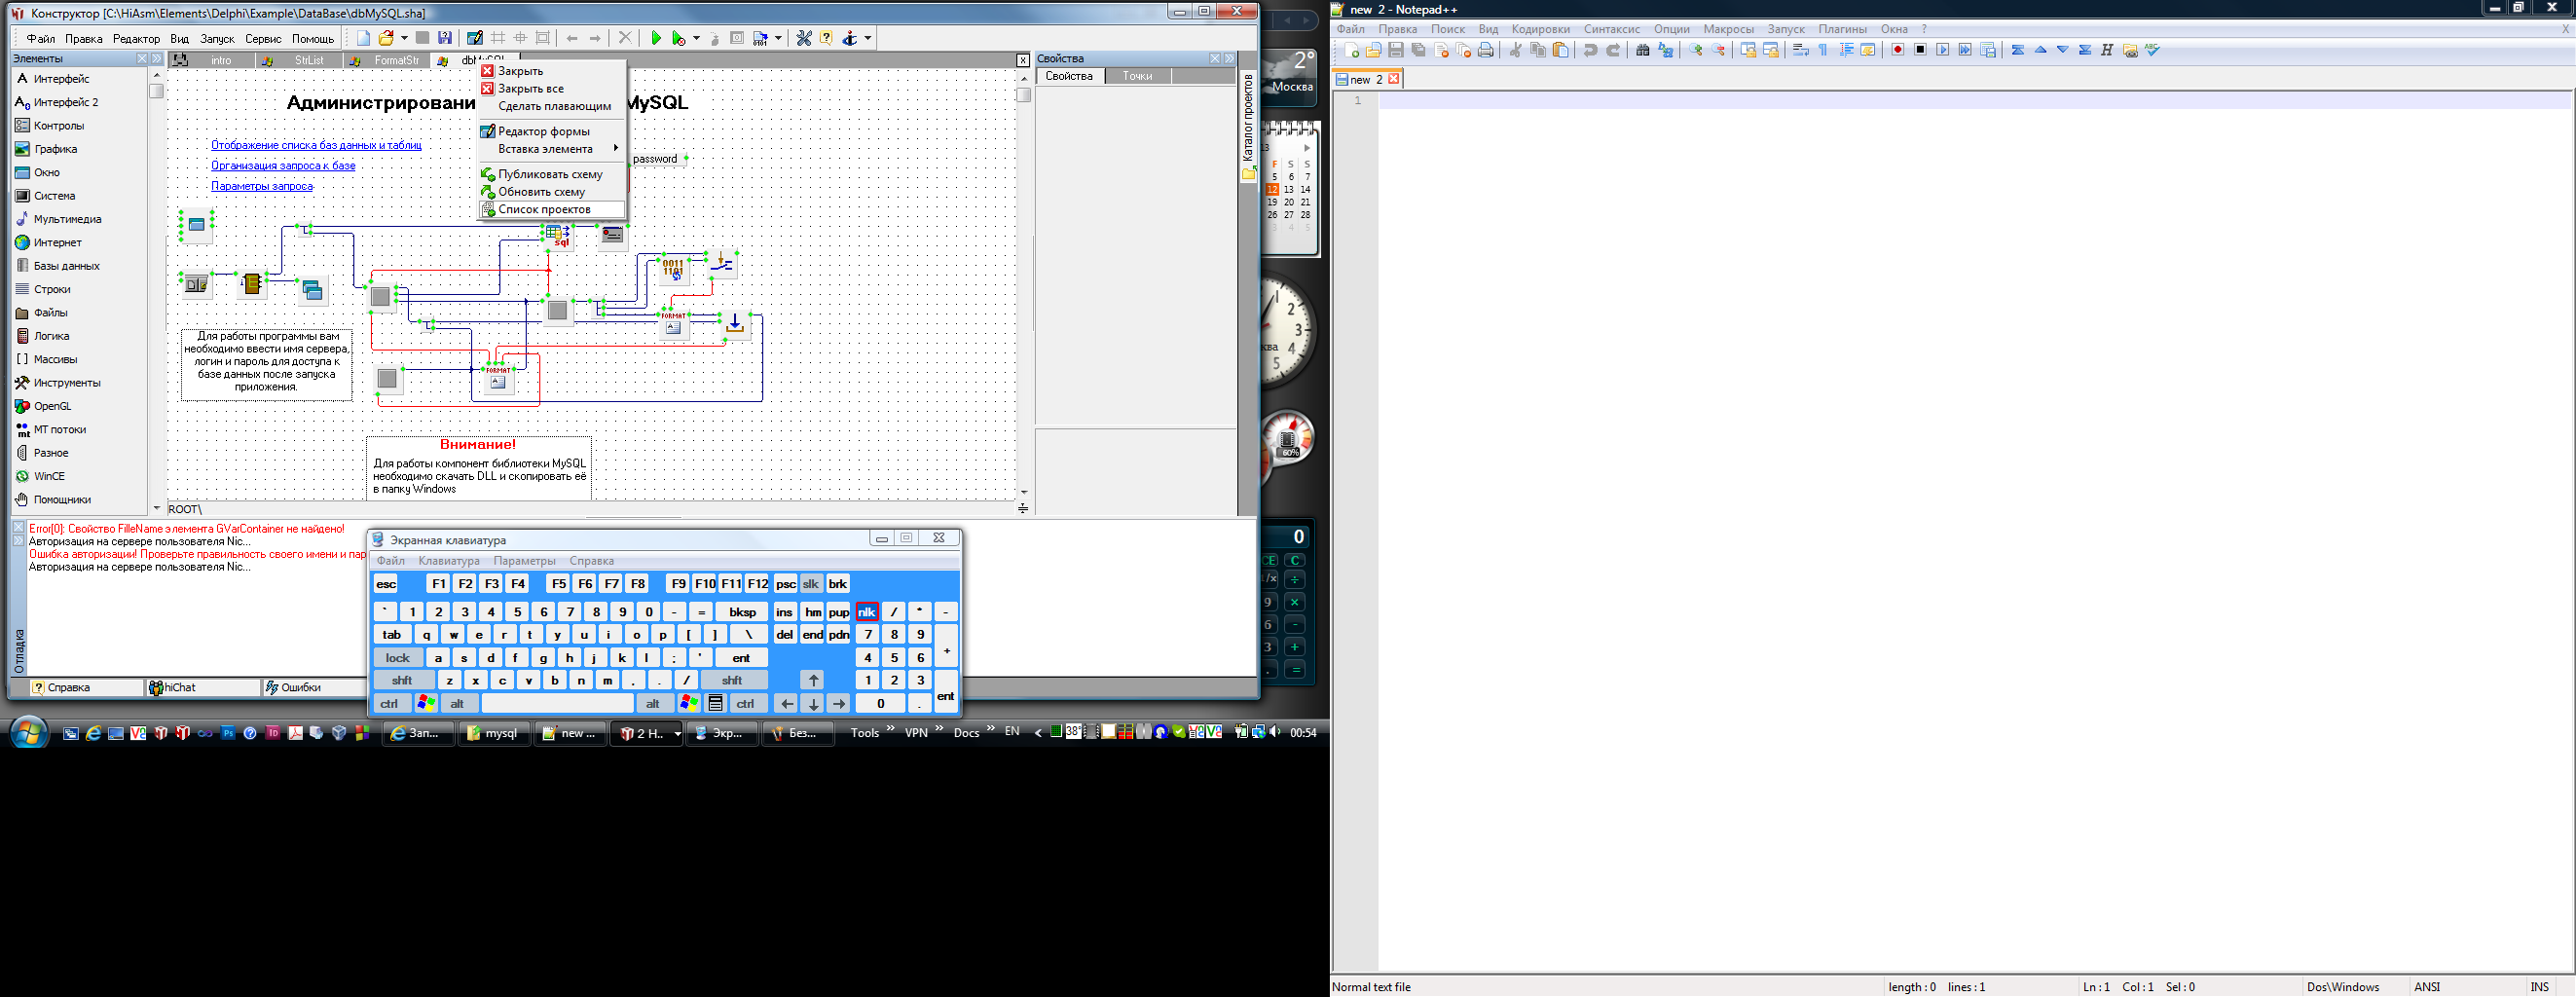Click the ABC spell check icon in Notepad++
The height and width of the screenshot is (997, 2576).
[x=2152, y=50]
